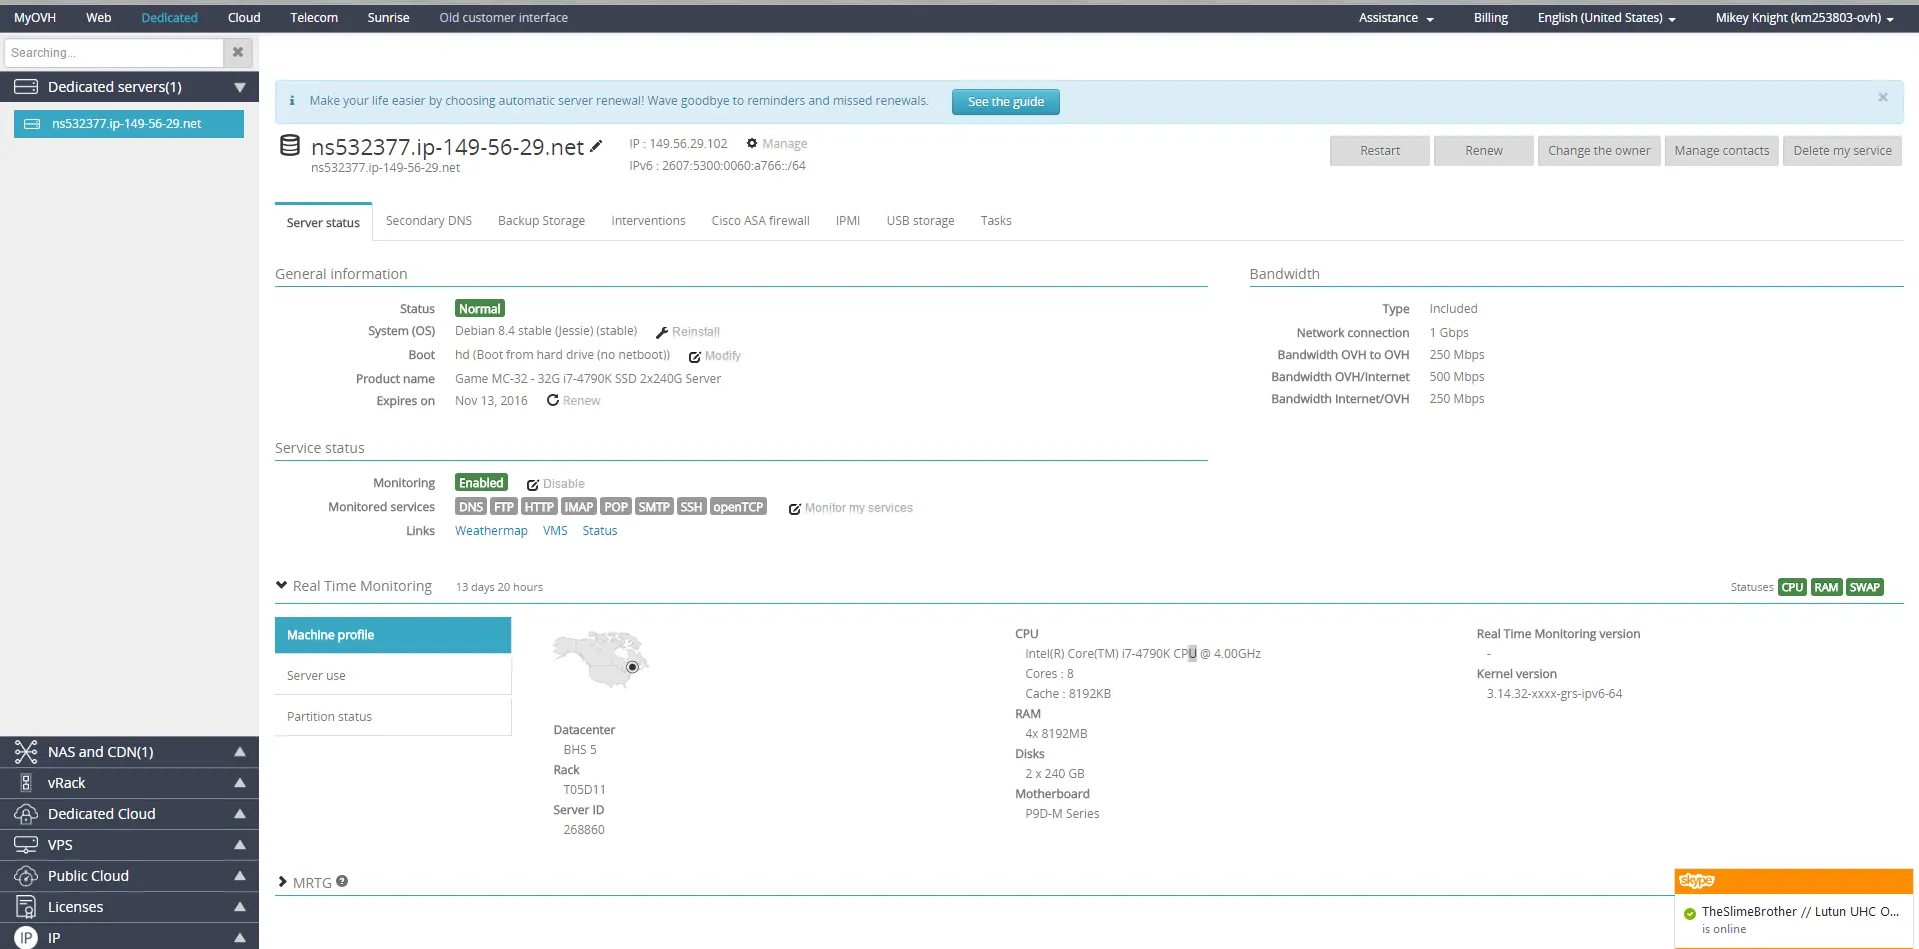Switch to the Backup Storage tab
The height and width of the screenshot is (949, 1919).
point(541,221)
